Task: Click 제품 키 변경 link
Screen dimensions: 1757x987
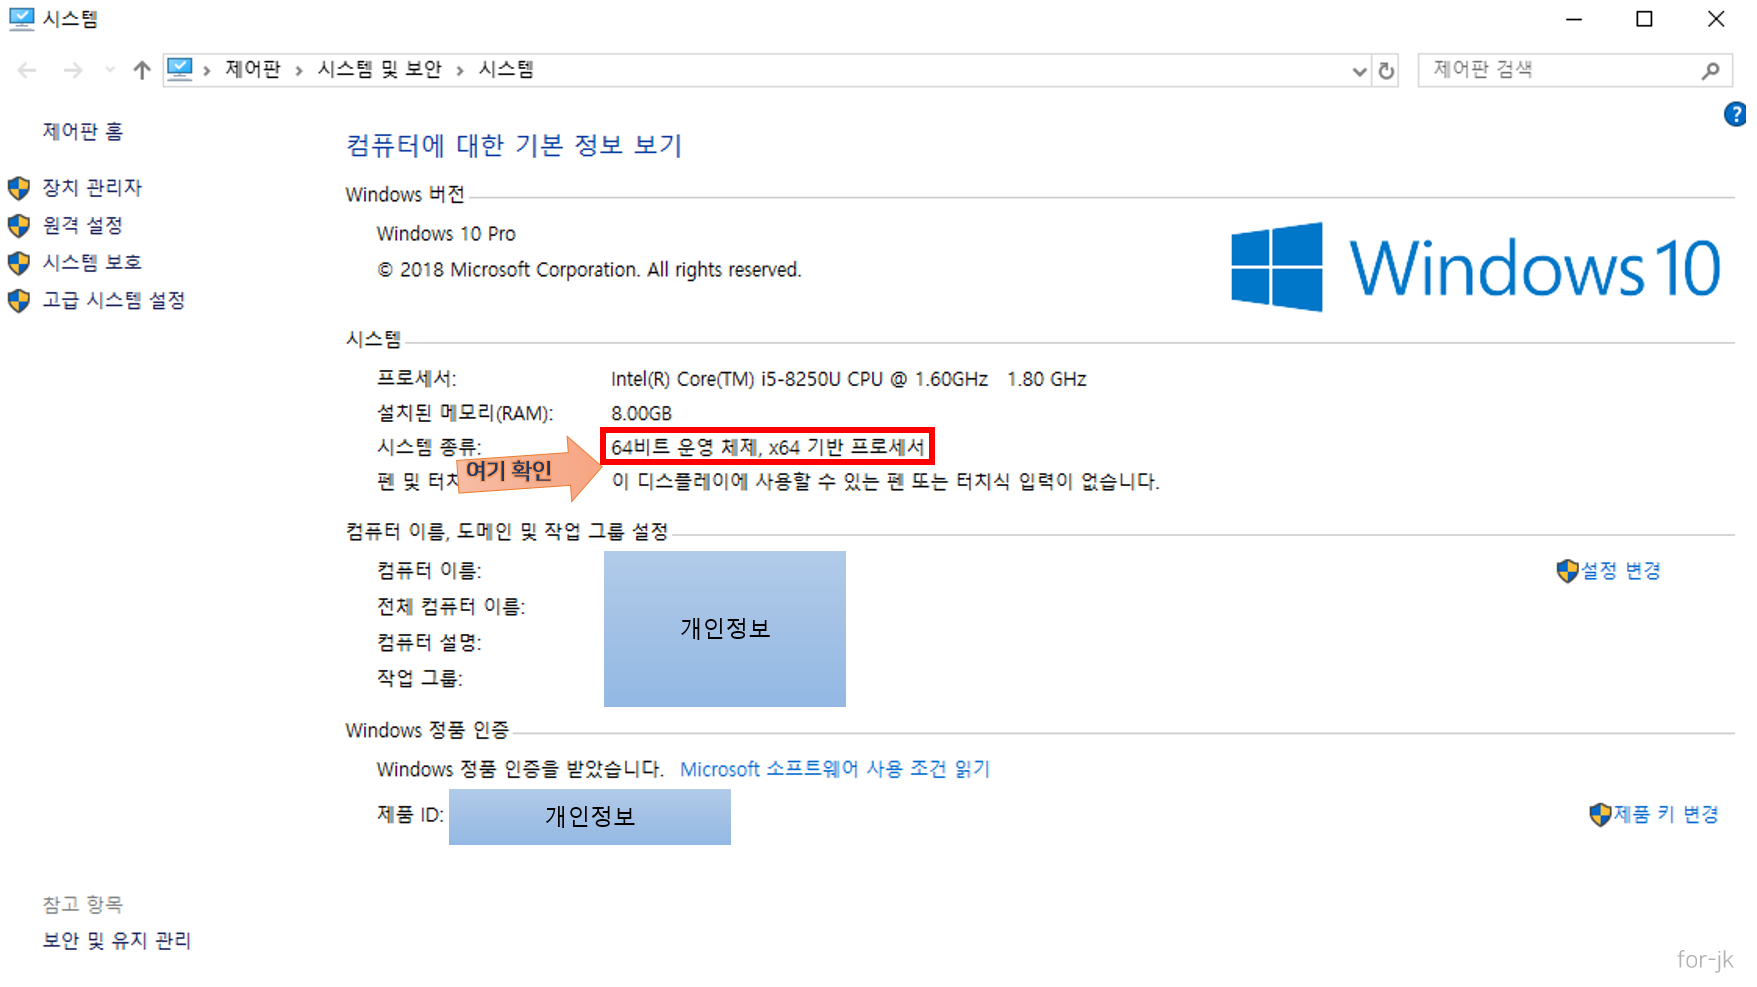Action: 1665,814
